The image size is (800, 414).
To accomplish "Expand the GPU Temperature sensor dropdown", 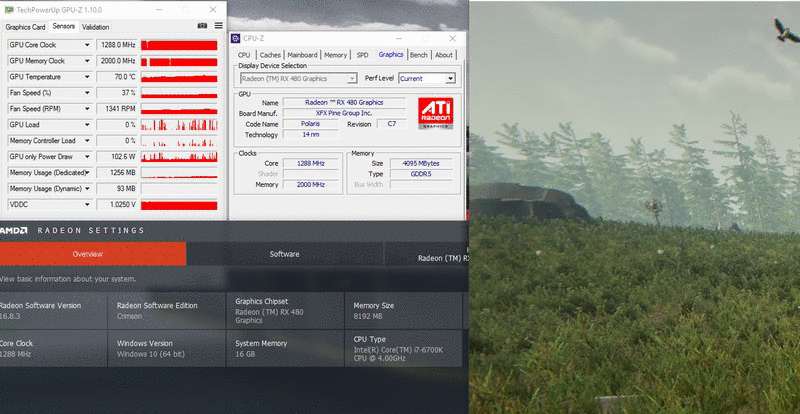I will click(x=87, y=77).
